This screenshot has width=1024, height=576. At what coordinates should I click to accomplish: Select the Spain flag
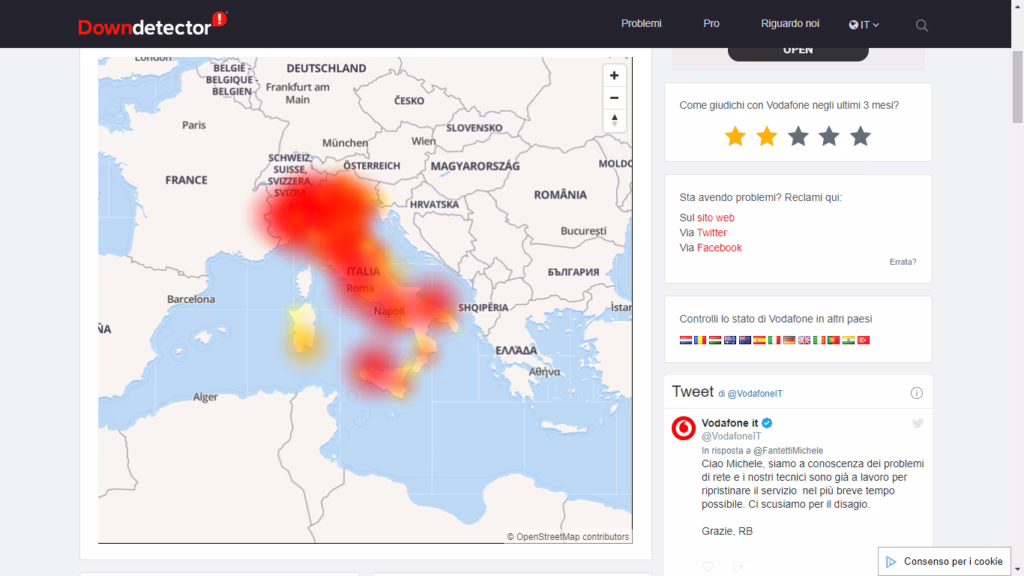760,340
